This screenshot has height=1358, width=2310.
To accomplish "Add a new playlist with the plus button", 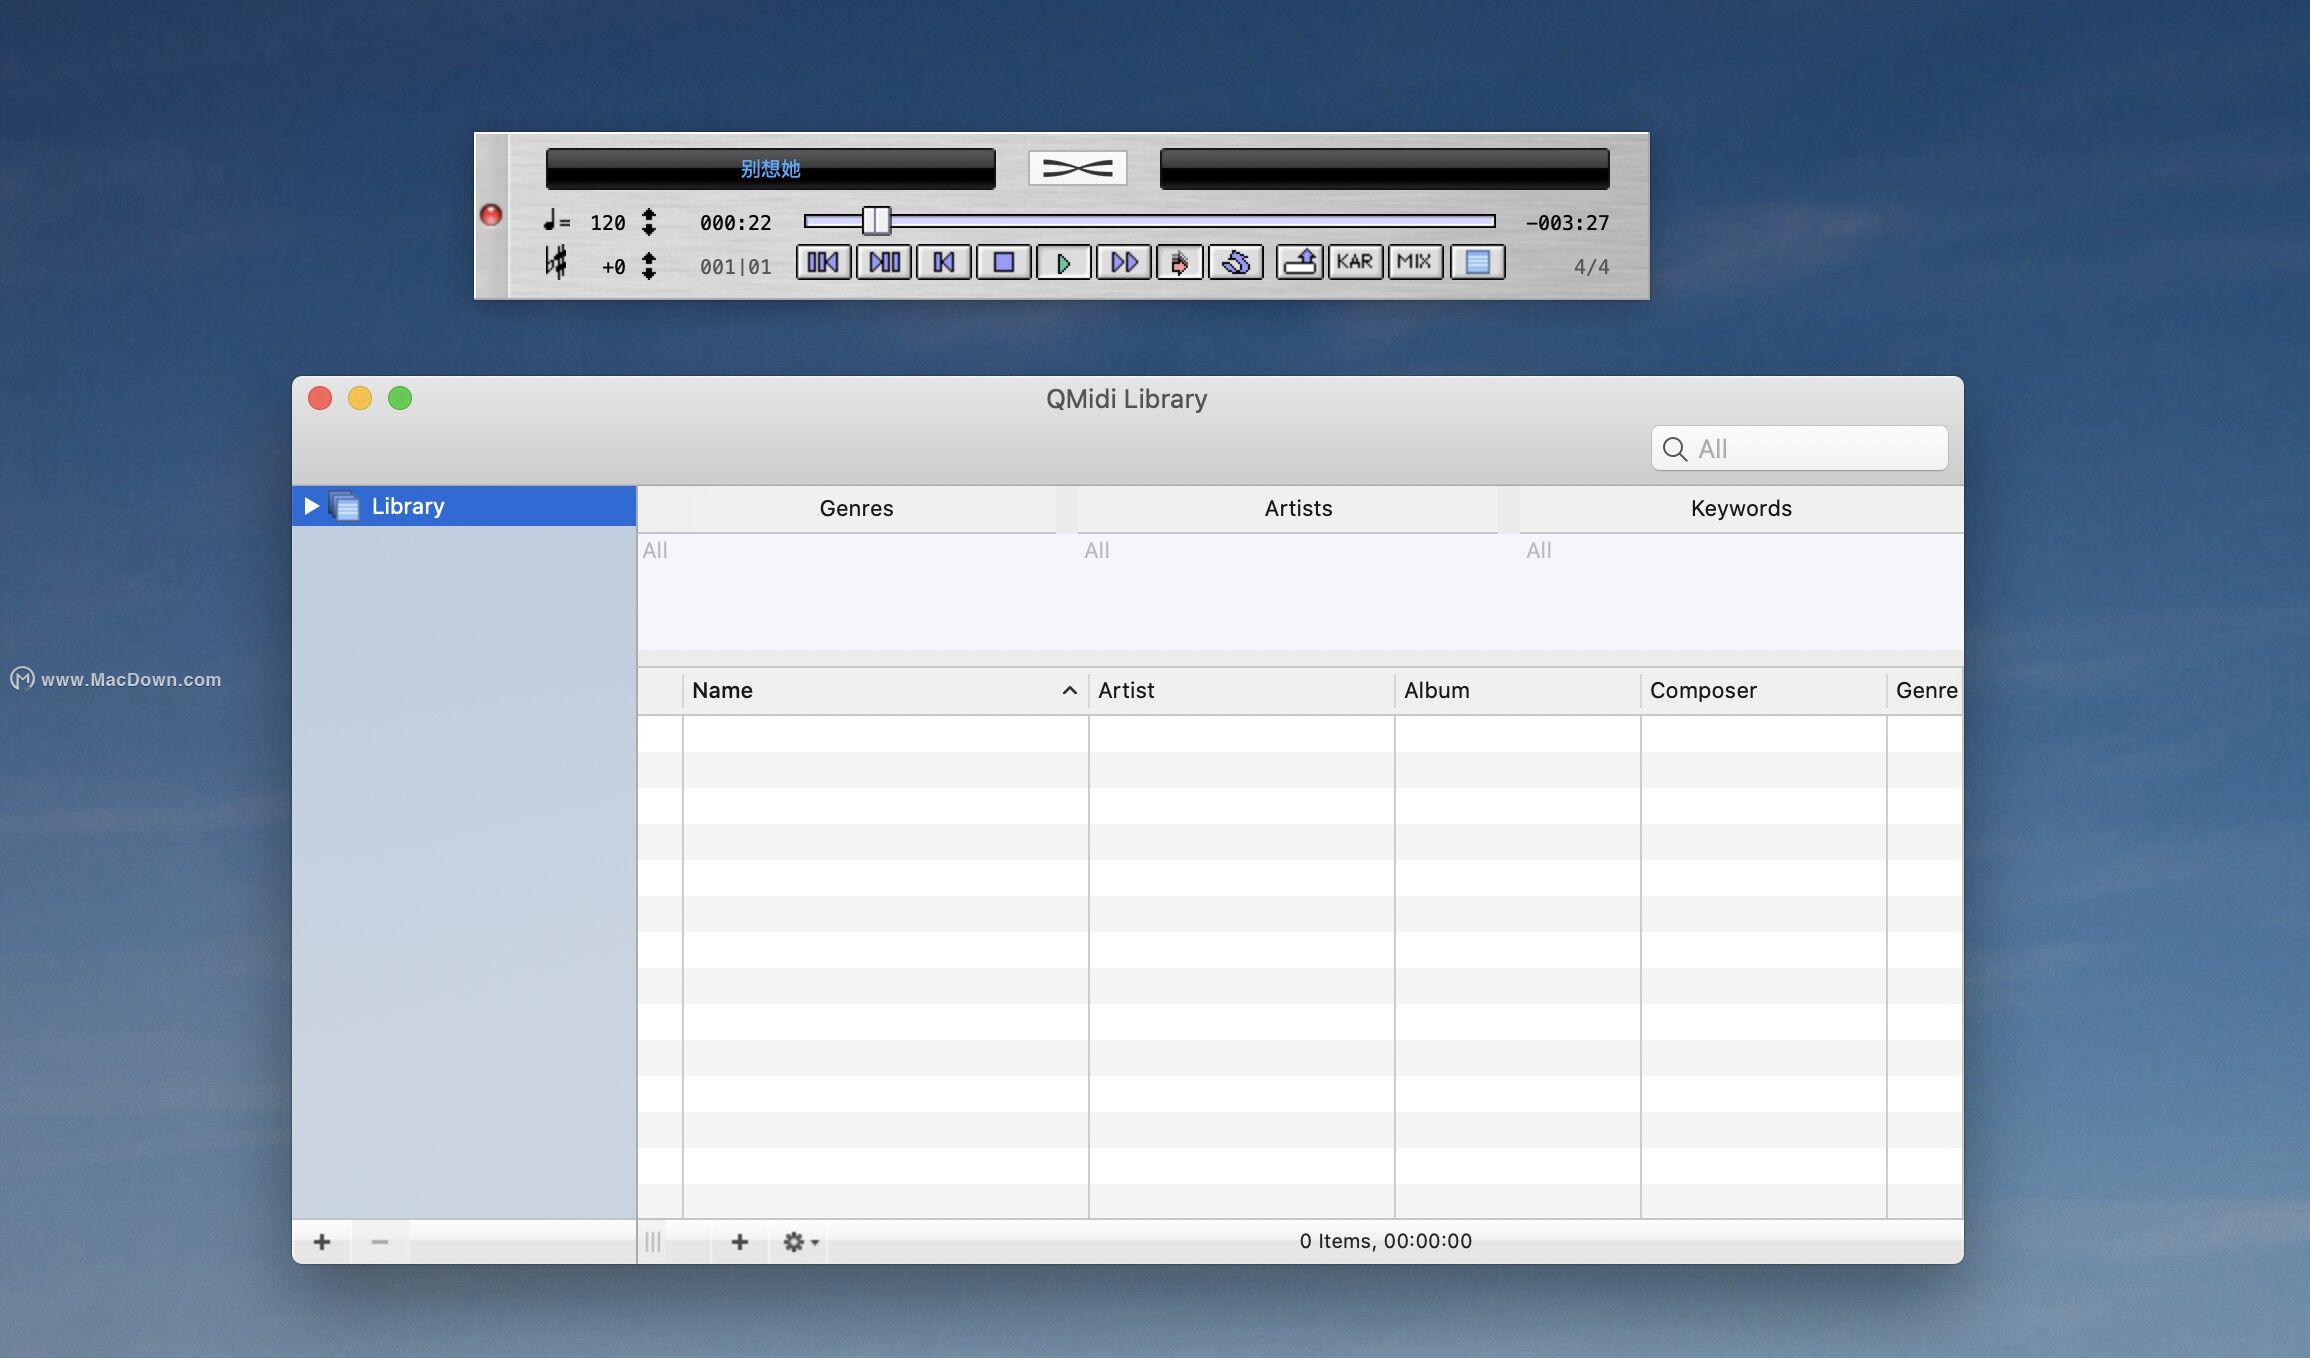I will 322,1241.
